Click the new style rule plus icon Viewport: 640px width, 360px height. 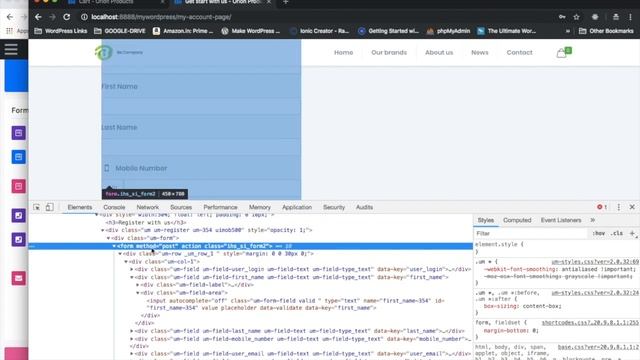[x=632, y=233]
